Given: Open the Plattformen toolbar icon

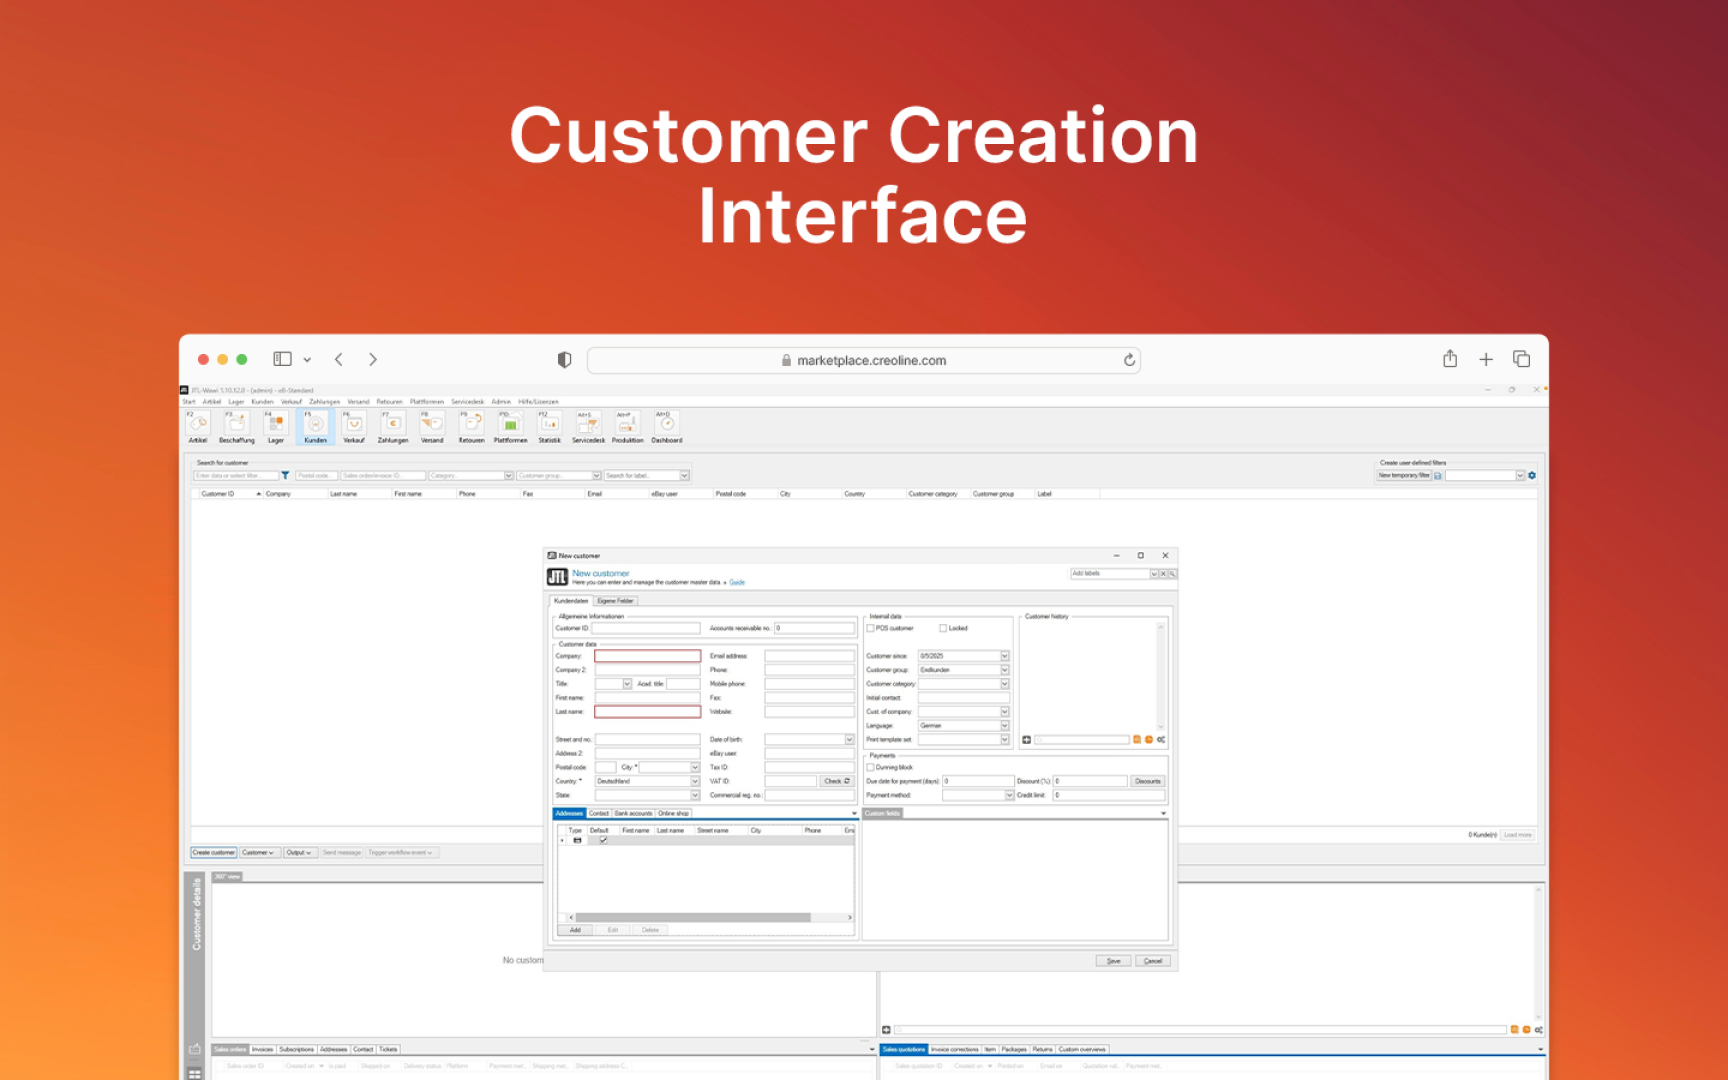Looking at the screenshot, I should click(x=510, y=427).
